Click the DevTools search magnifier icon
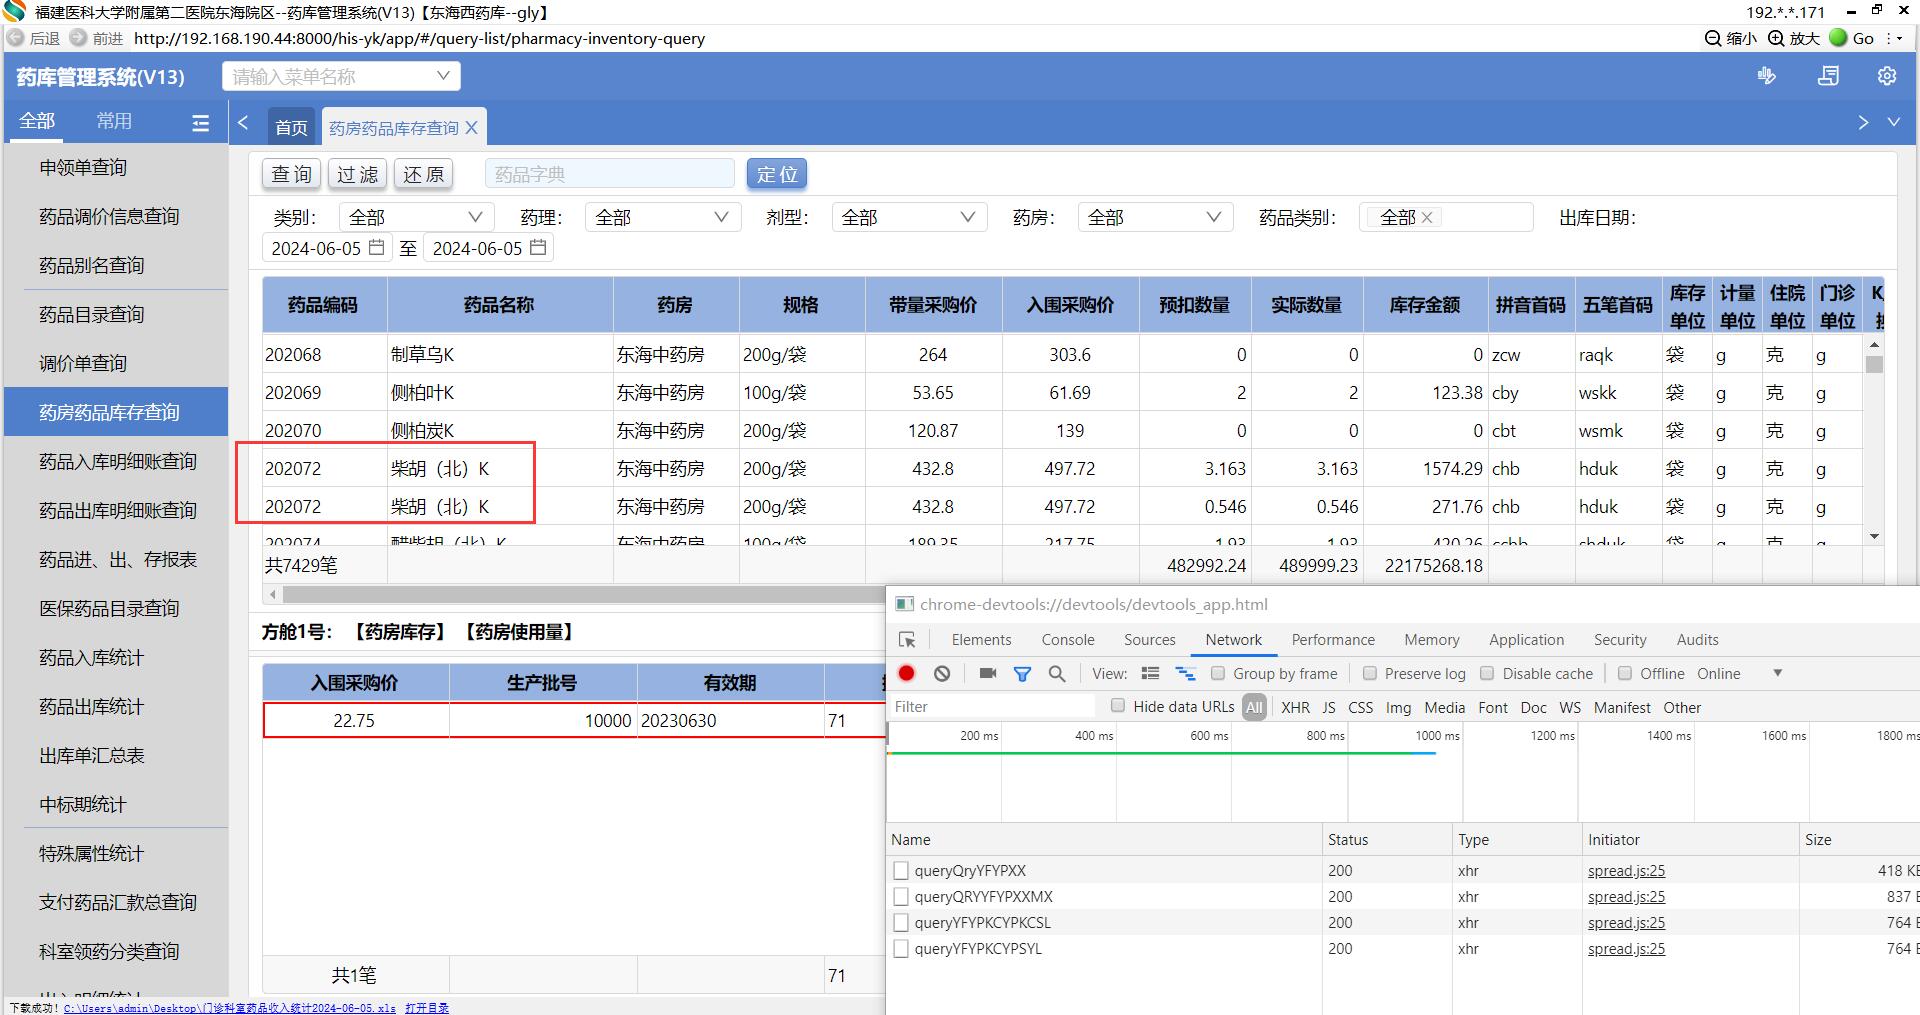 tap(1057, 674)
